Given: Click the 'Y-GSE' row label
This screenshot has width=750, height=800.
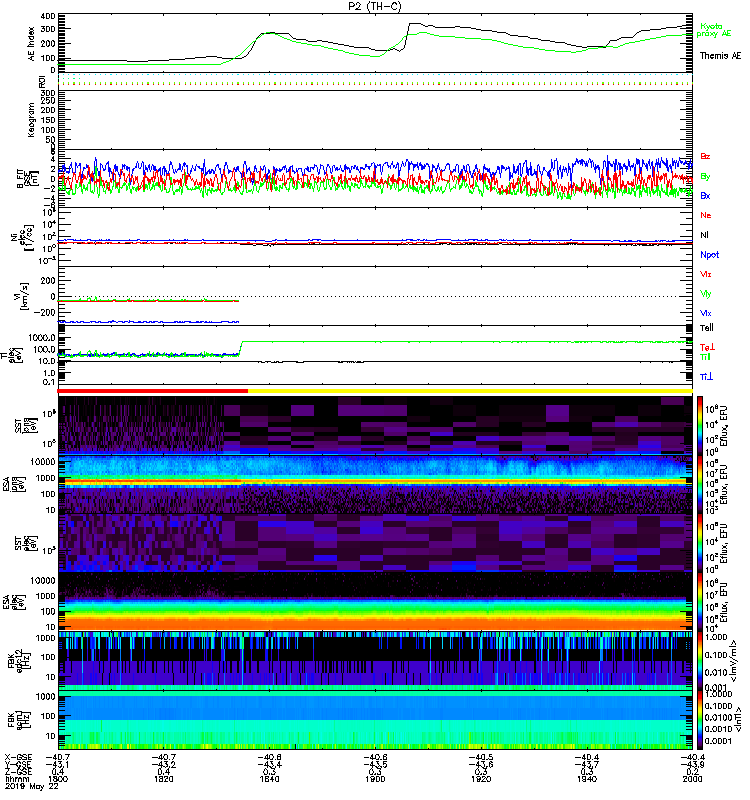Looking at the screenshot, I should tap(18, 765).
